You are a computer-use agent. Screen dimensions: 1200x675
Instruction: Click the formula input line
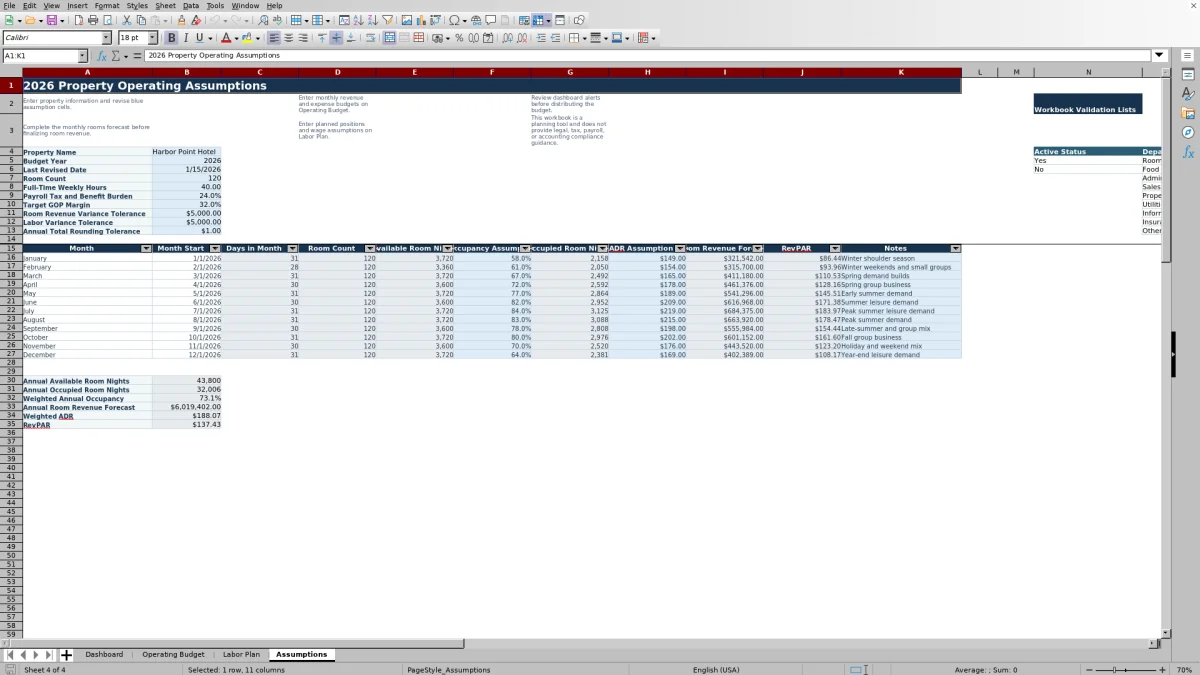click(647, 56)
